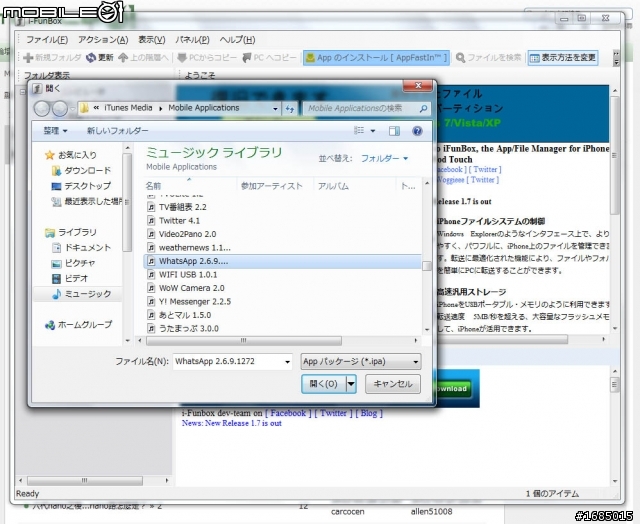Click the 上の階層へ up arrow icon
Screen dimensions: 640x524
click(123, 58)
